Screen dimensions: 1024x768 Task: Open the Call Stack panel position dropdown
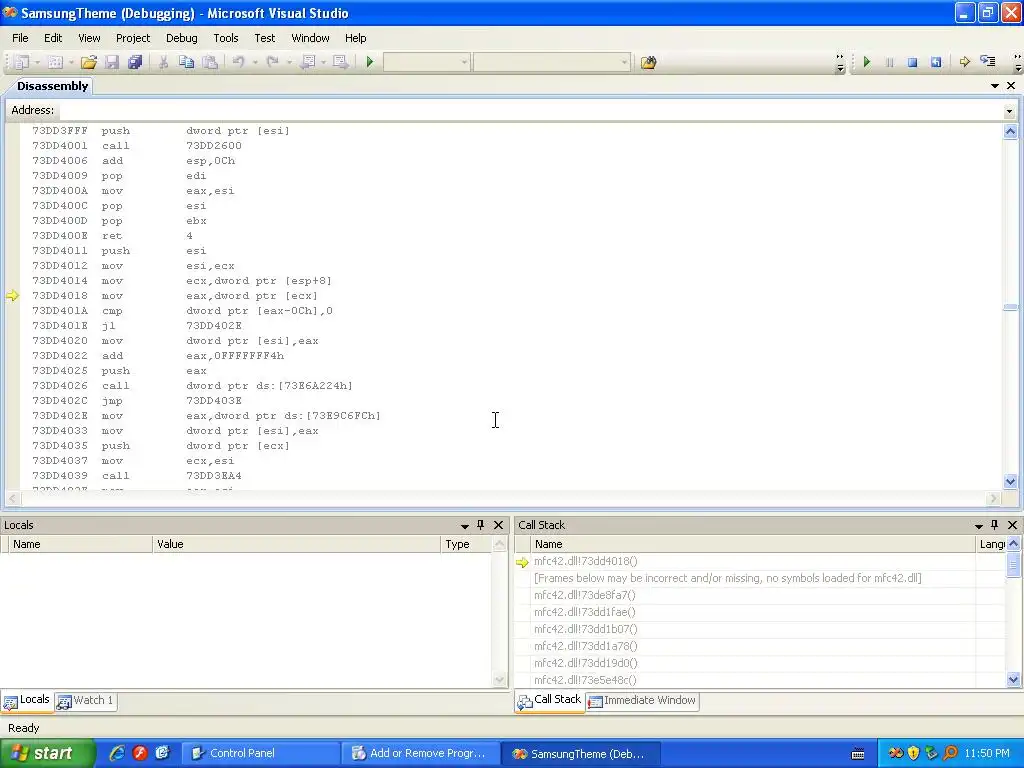pos(978,525)
